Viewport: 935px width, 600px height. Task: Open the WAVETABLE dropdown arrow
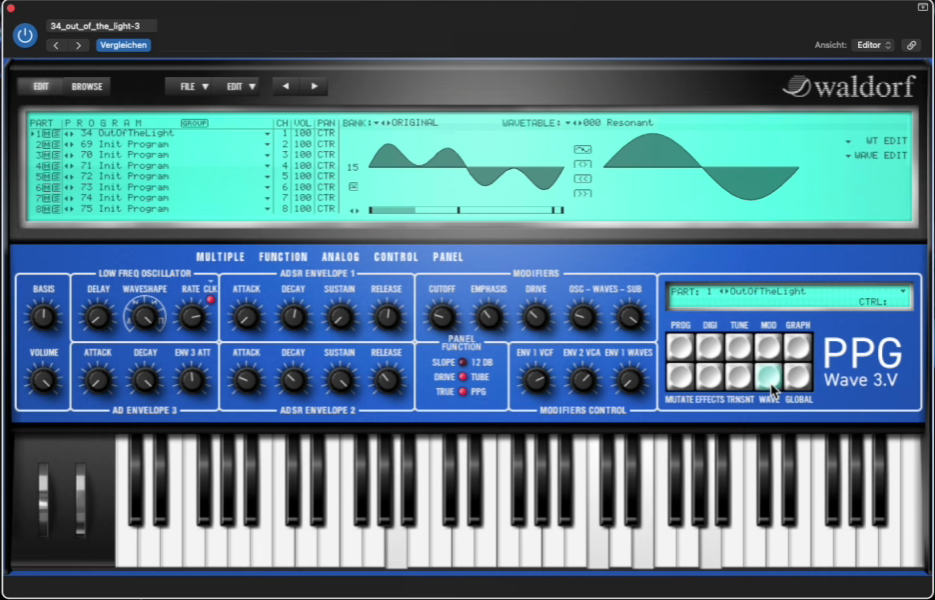[x=569, y=123]
